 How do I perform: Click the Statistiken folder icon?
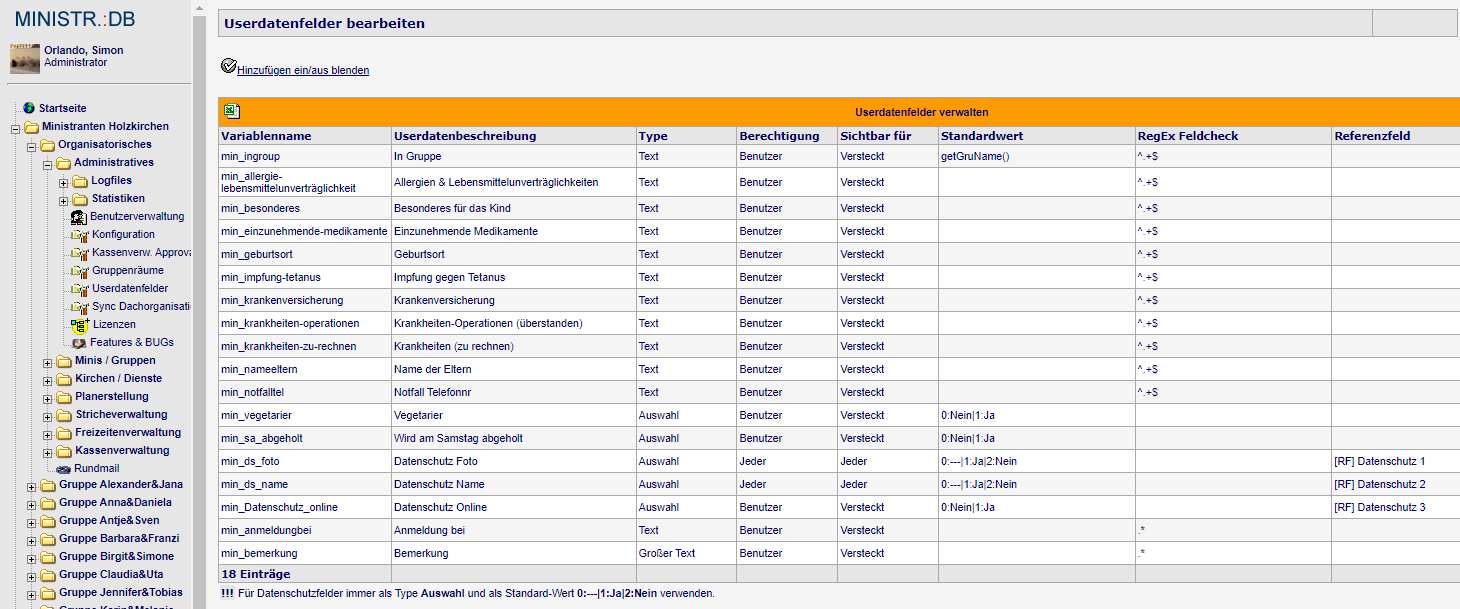coord(80,199)
